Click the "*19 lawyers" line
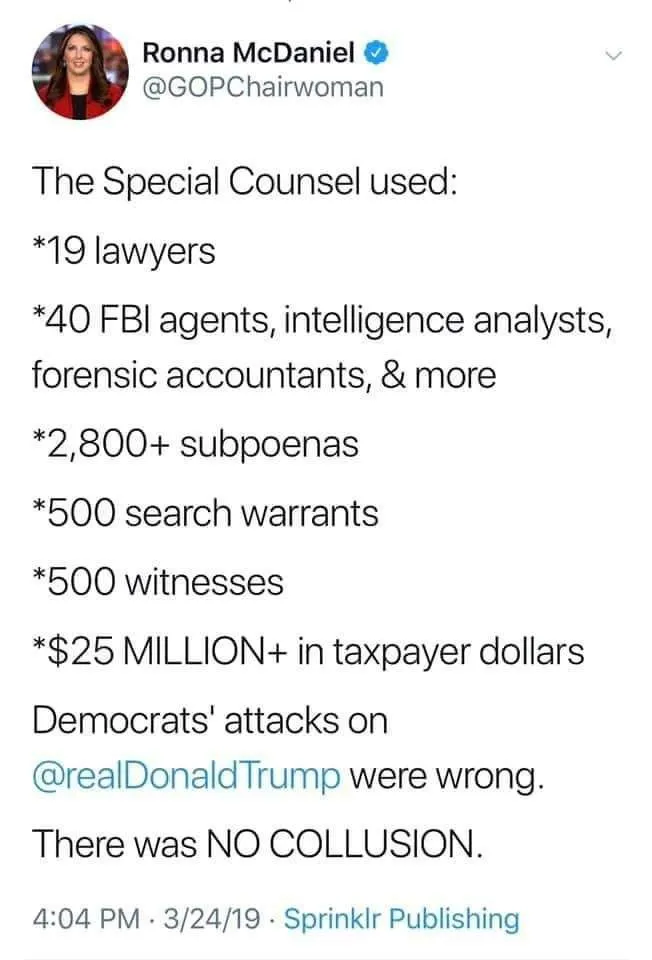 click(x=124, y=250)
